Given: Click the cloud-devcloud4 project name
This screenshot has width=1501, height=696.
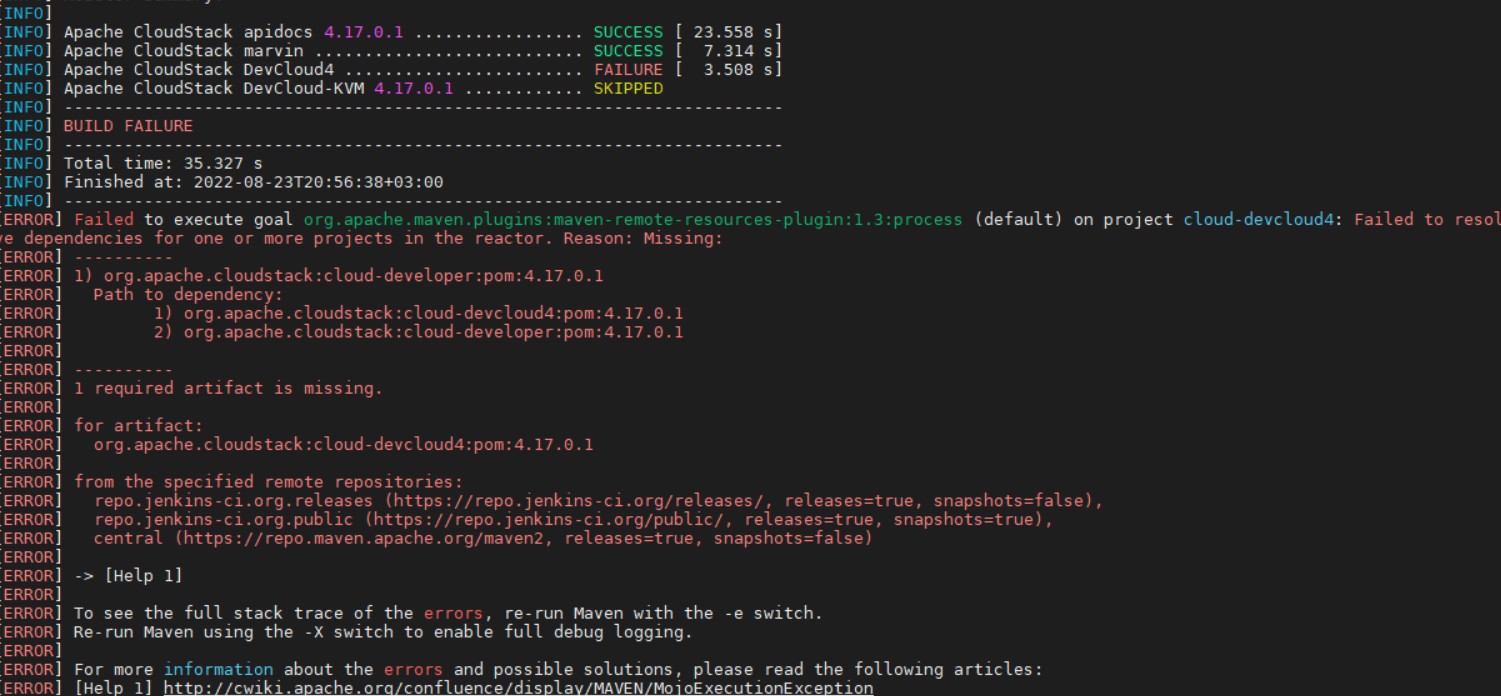Looking at the screenshot, I should tap(1258, 220).
